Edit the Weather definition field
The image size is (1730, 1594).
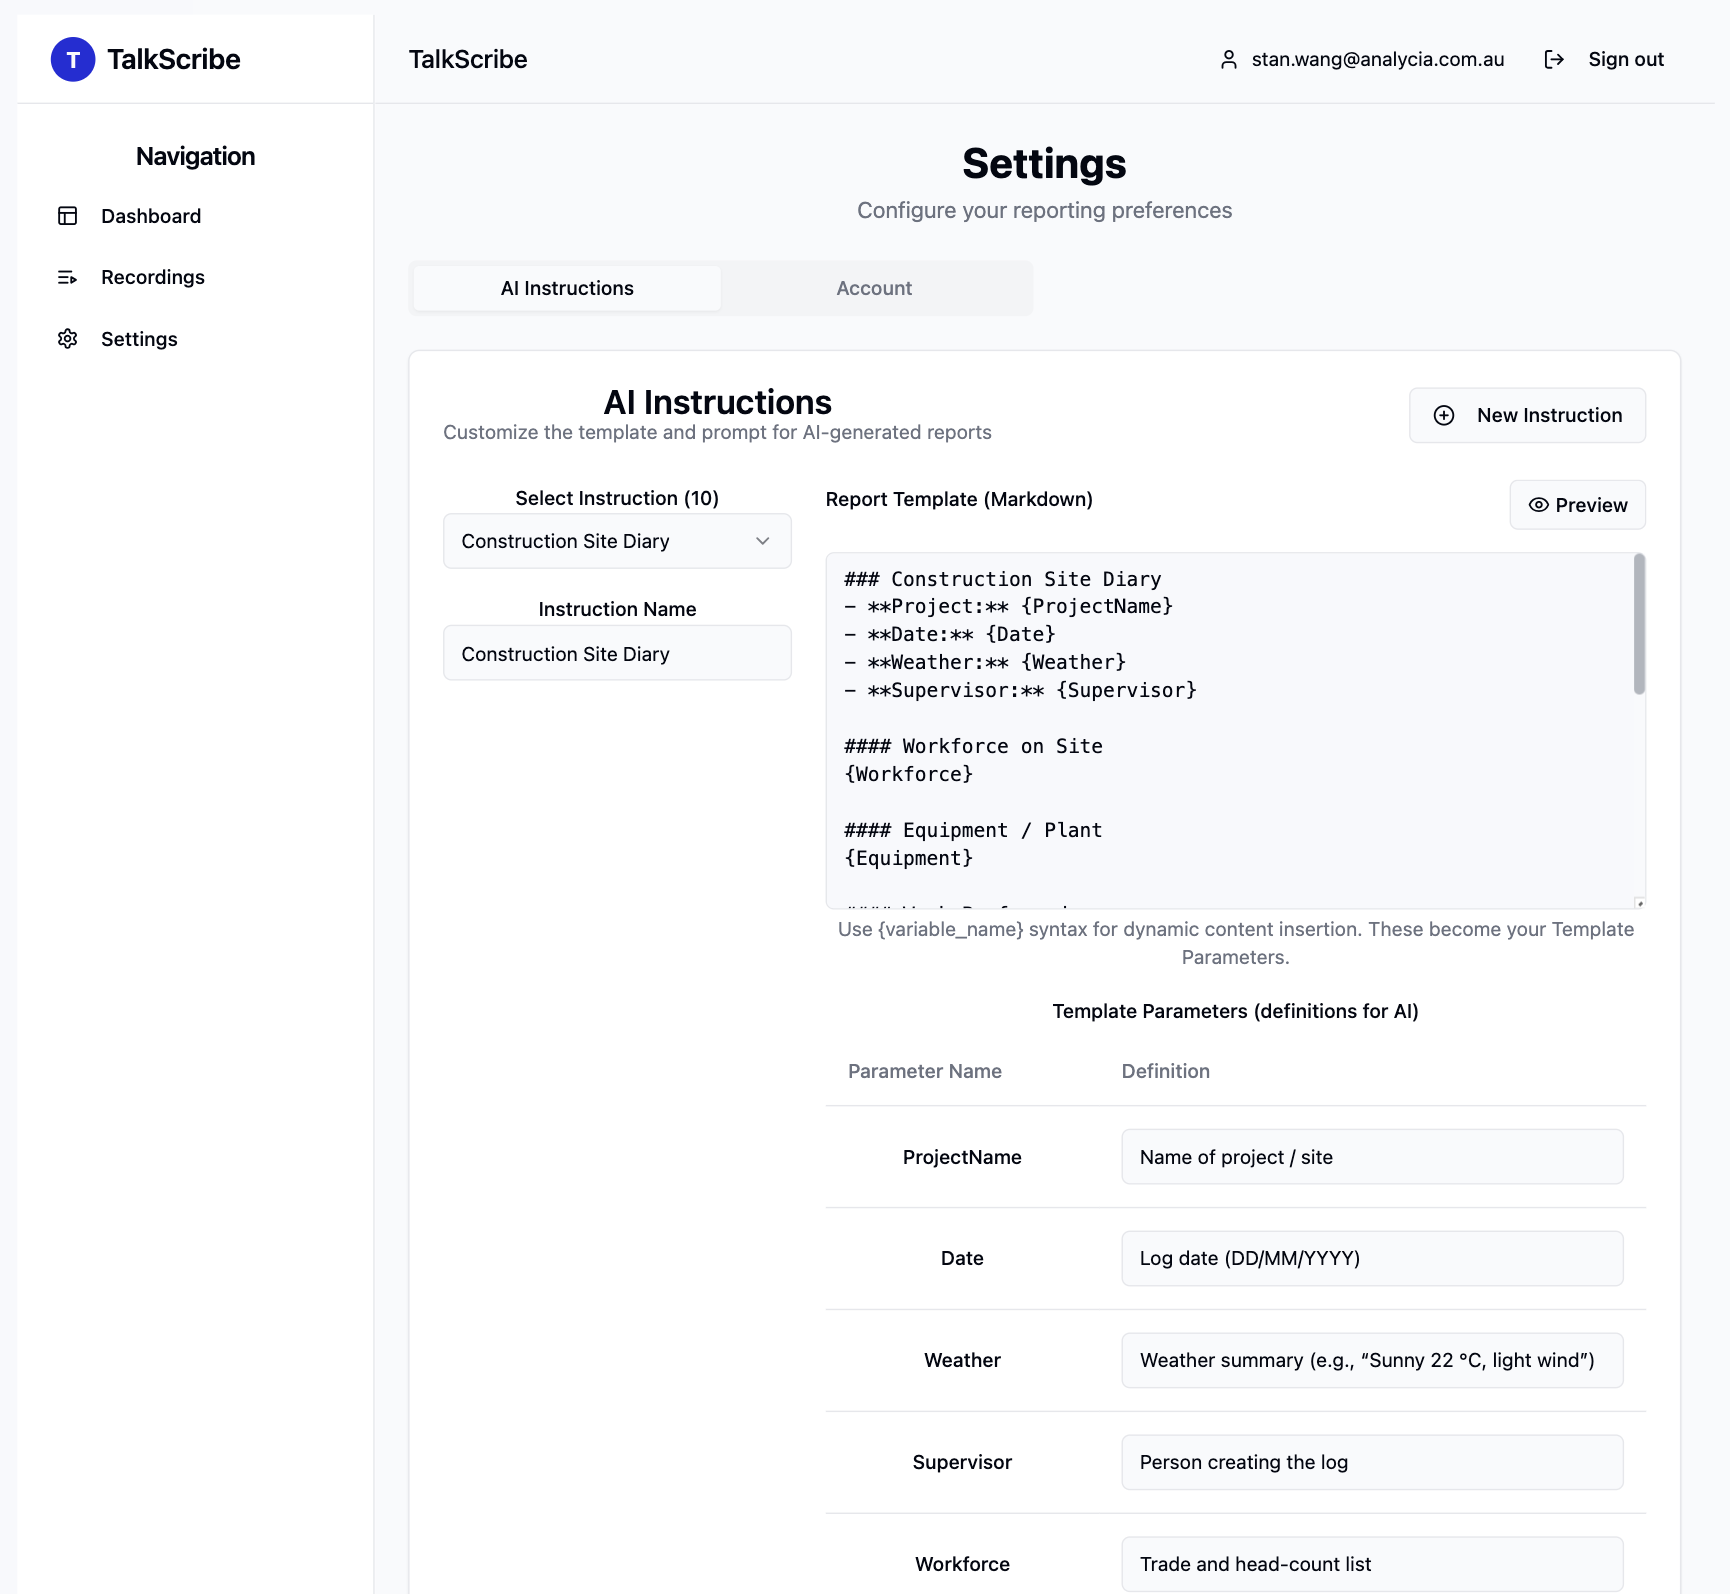[x=1372, y=1360]
